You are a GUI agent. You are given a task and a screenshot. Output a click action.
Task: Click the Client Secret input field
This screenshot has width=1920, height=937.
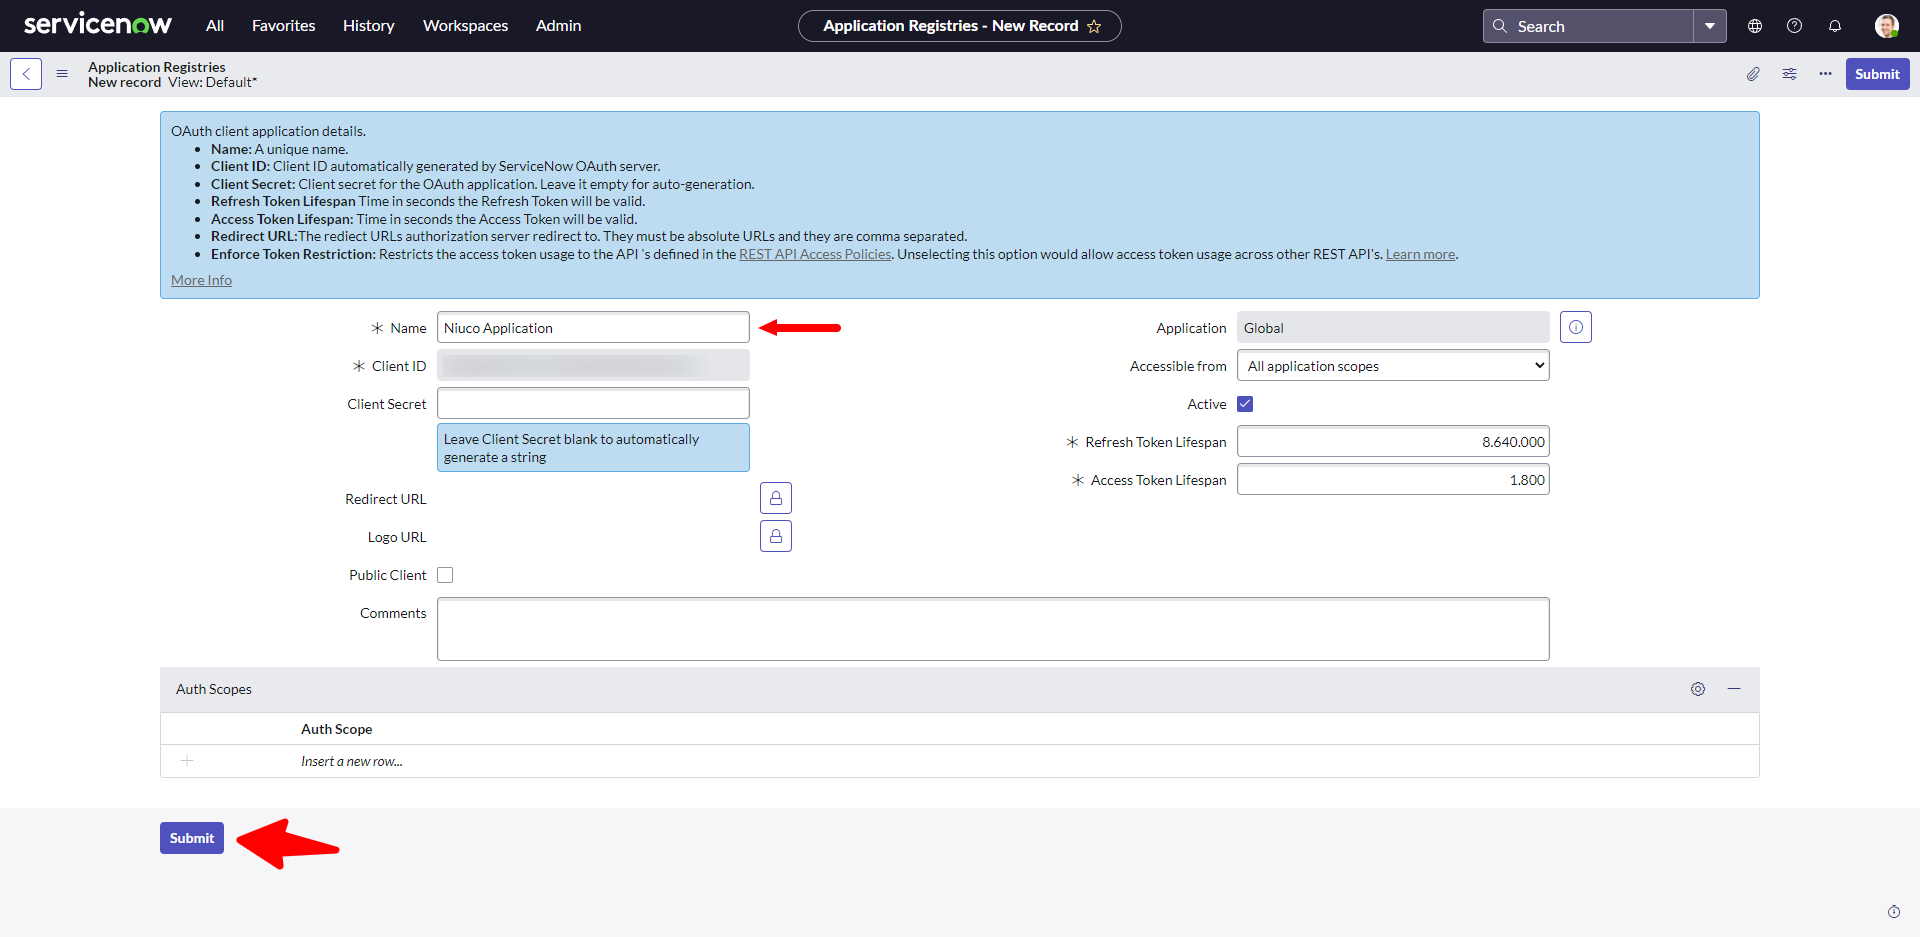(x=593, y=404)
